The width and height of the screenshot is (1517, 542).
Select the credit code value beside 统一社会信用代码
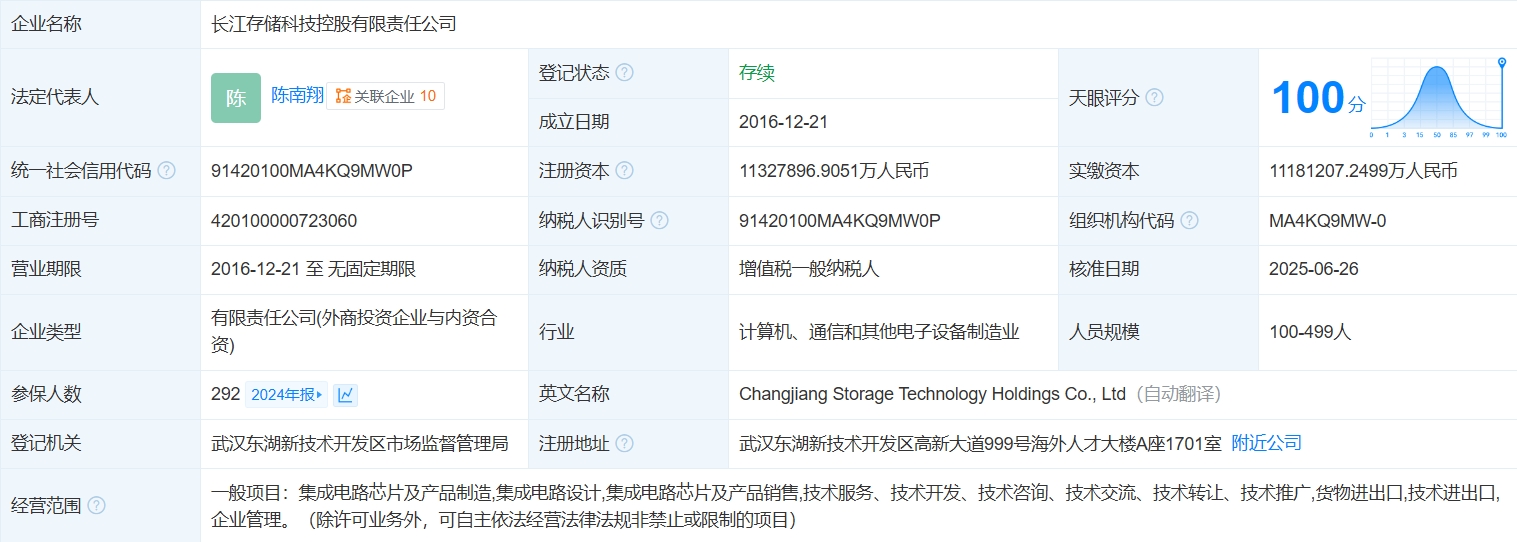312,171
